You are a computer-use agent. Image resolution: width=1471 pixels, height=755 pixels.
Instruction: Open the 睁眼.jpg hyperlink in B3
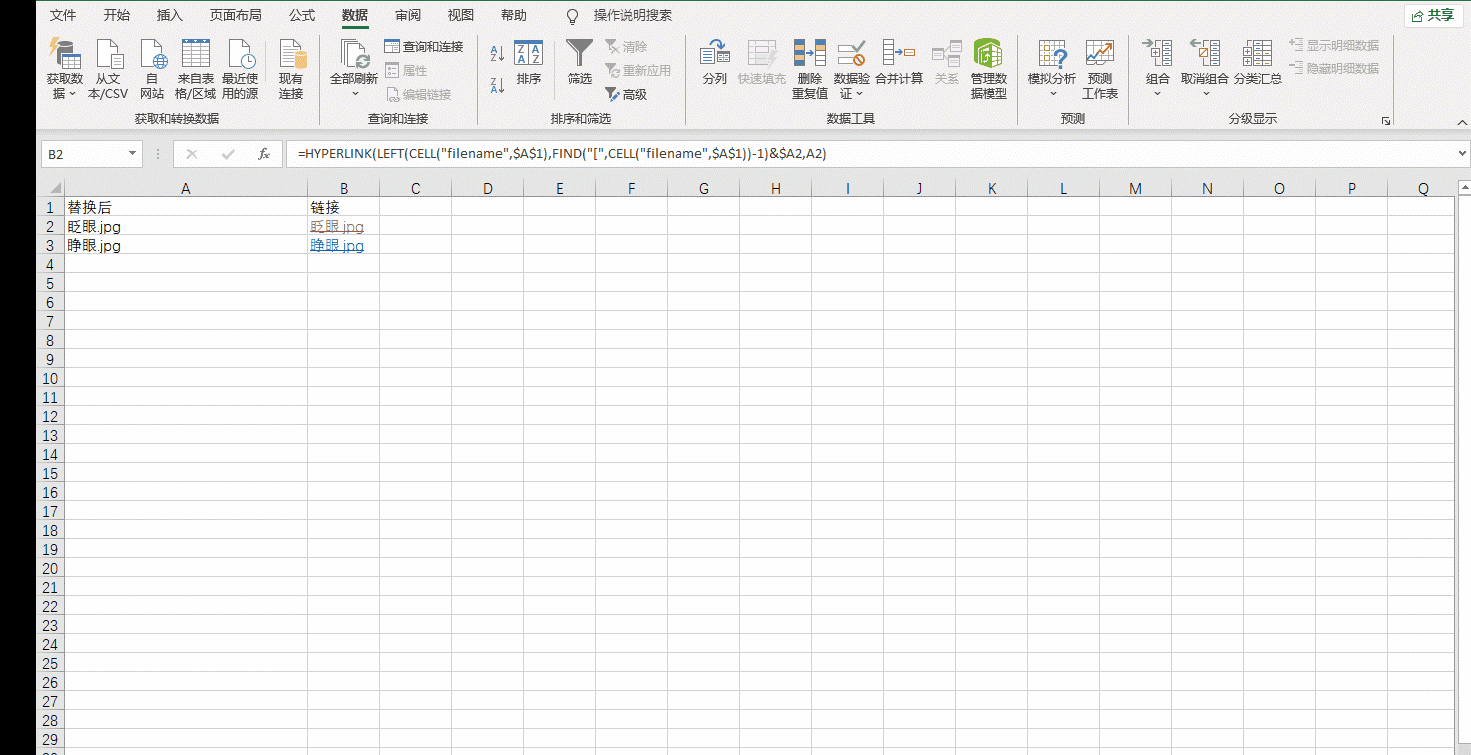[337, 246]
